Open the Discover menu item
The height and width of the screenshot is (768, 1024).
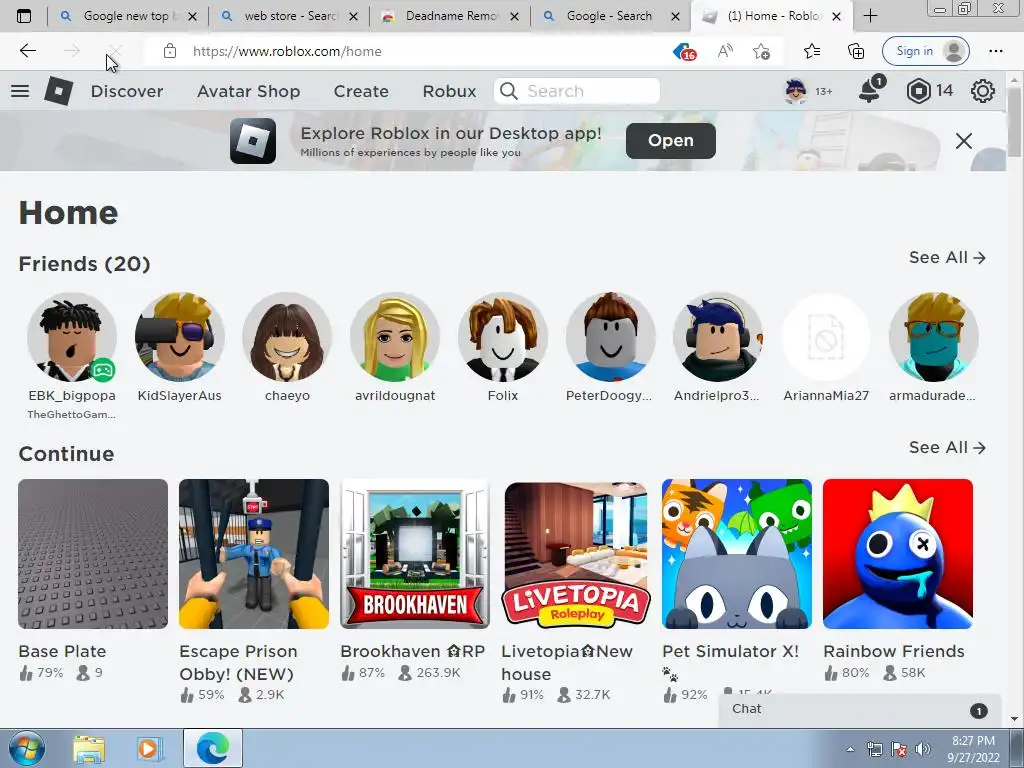tap(127, 91)
